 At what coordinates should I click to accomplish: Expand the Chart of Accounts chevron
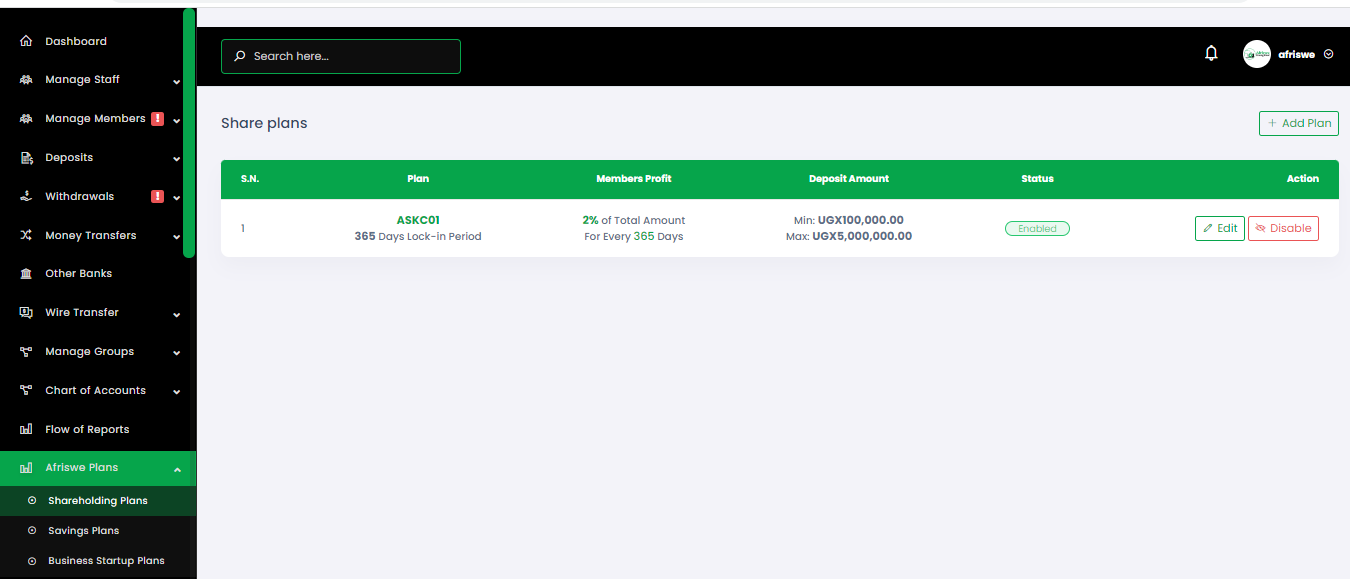177,392
